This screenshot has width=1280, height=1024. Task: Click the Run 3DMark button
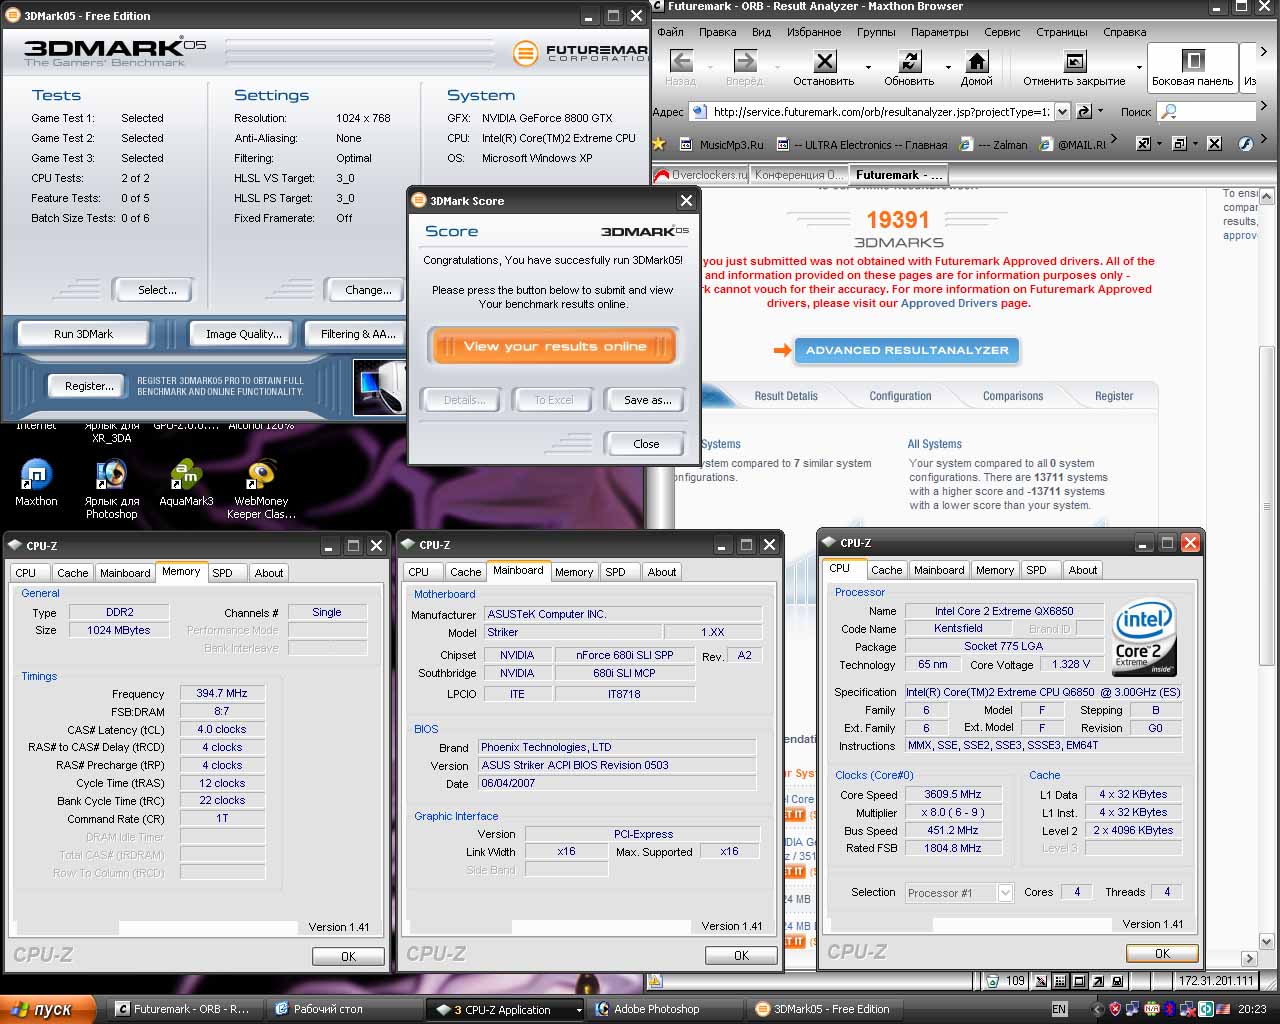pos(83,334)
